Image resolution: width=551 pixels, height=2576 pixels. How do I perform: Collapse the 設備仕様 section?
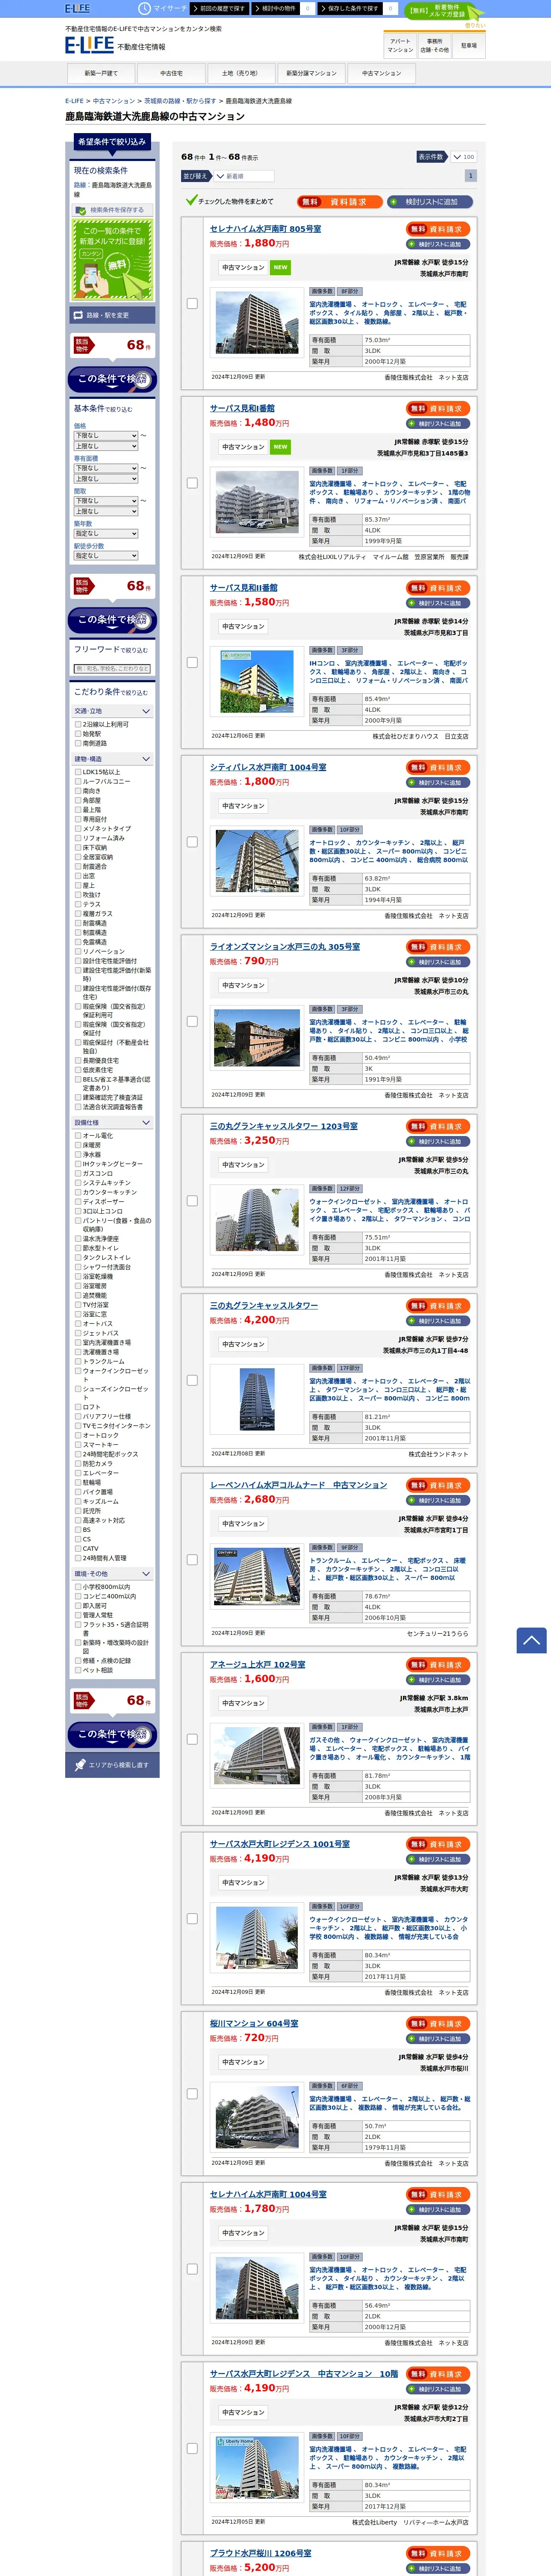(112, 1123)
